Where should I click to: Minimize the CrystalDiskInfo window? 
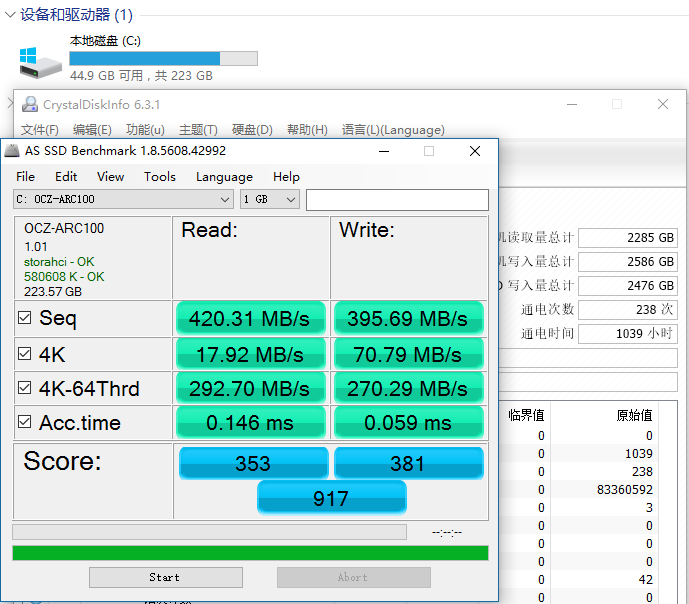pos(572,104)
